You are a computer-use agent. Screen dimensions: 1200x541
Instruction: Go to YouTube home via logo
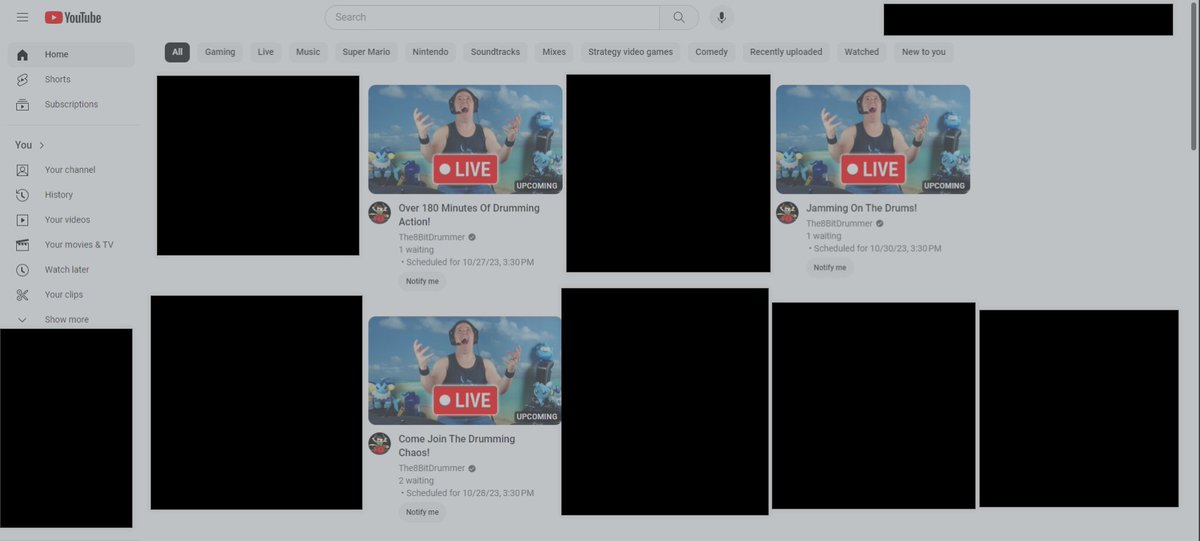(73, 17)
